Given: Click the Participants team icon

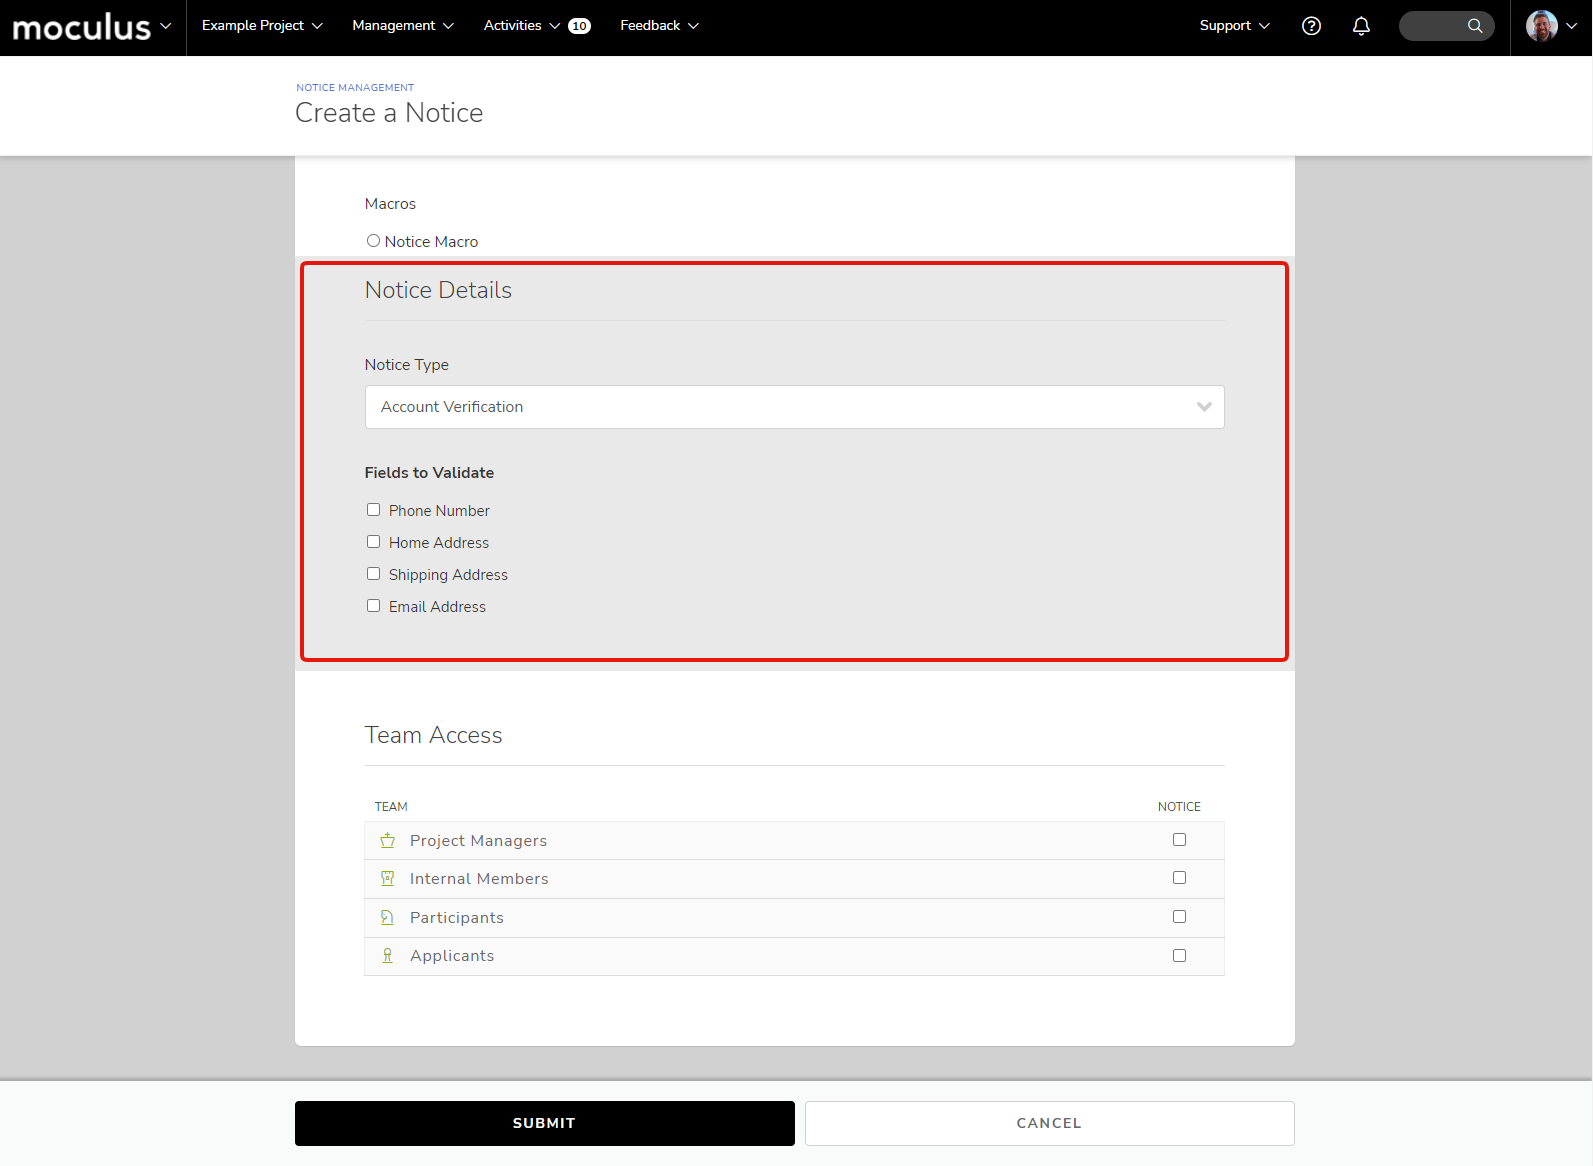Looking at the screenshot, I should click(387, 918).
